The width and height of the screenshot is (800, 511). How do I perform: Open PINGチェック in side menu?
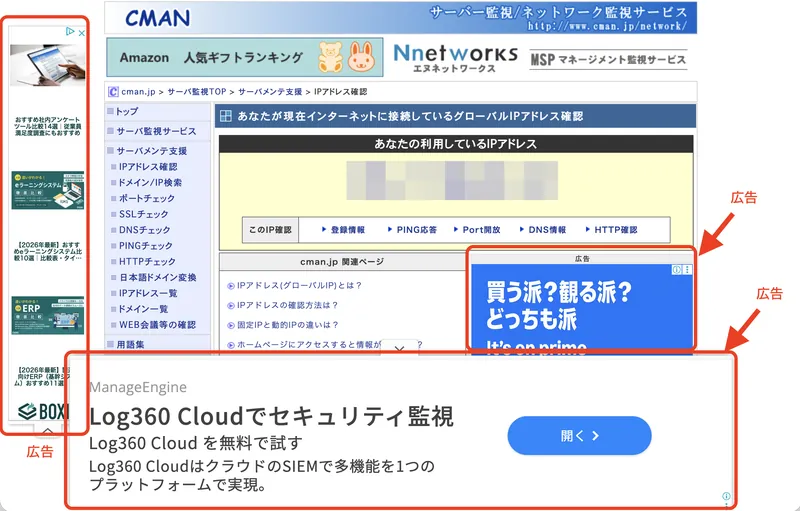[x=145, y=246]
